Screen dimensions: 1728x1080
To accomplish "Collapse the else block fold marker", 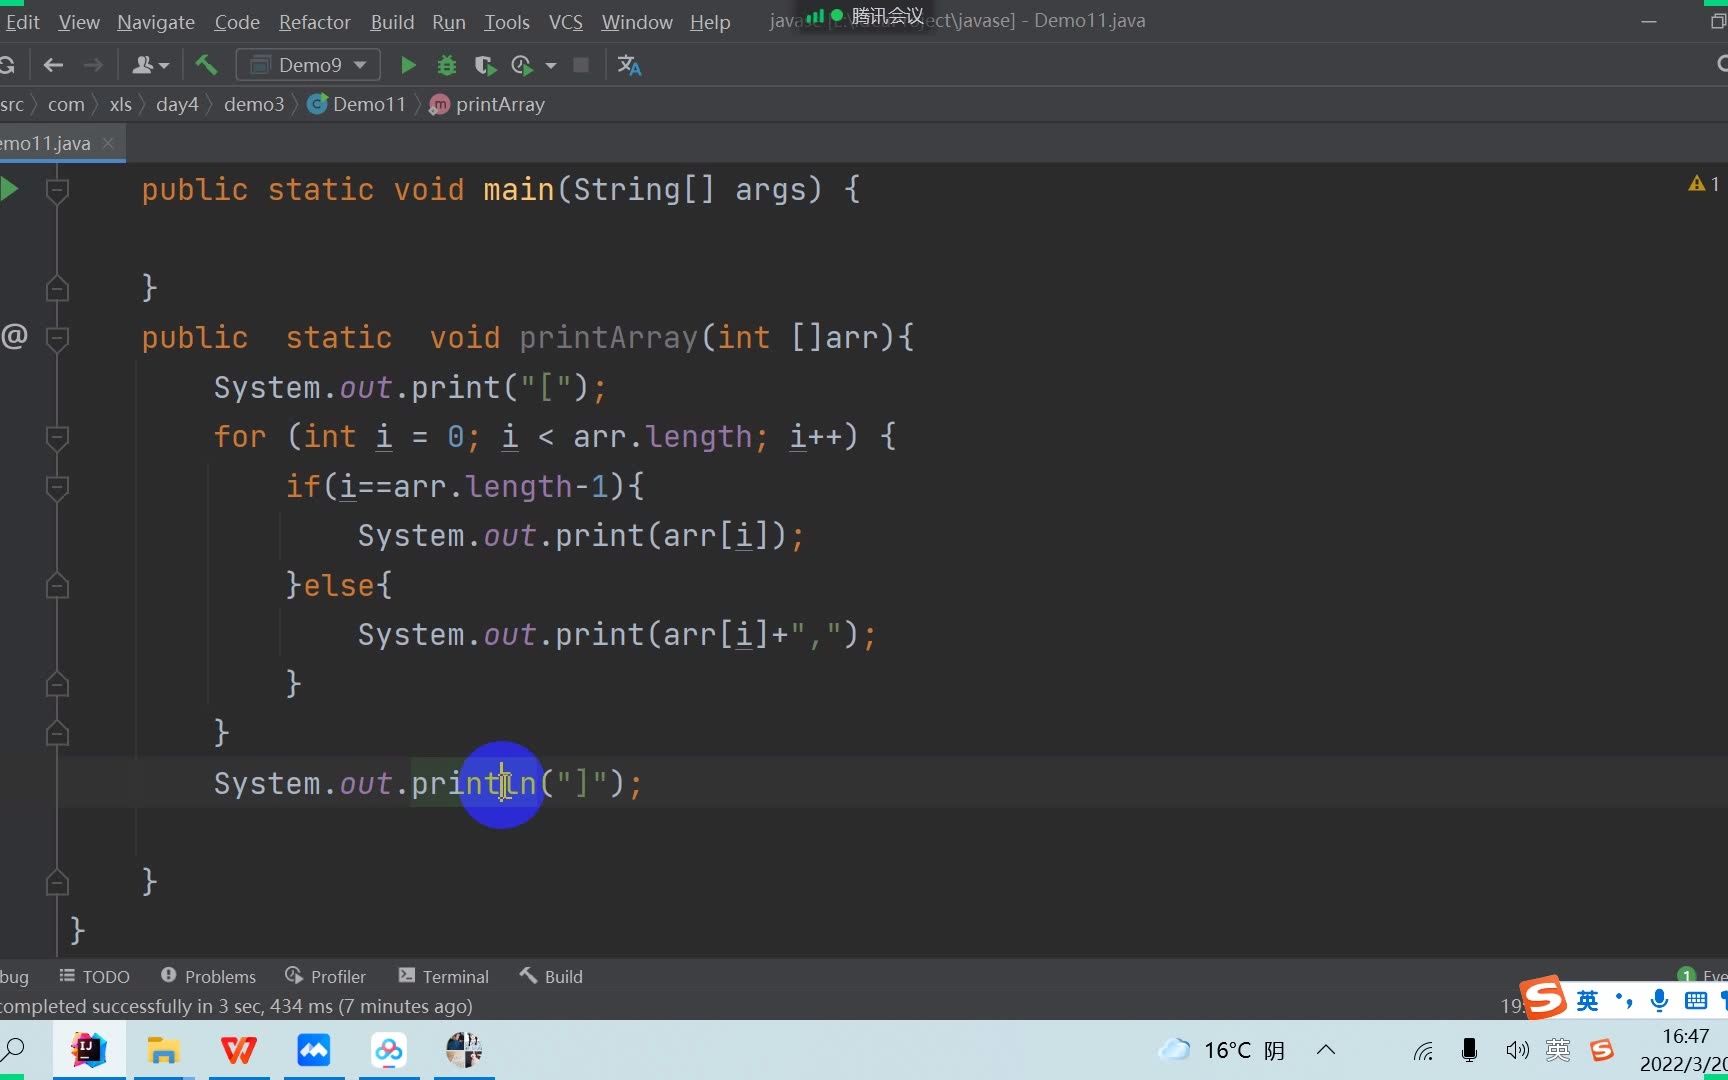I will tap(57, 586).
